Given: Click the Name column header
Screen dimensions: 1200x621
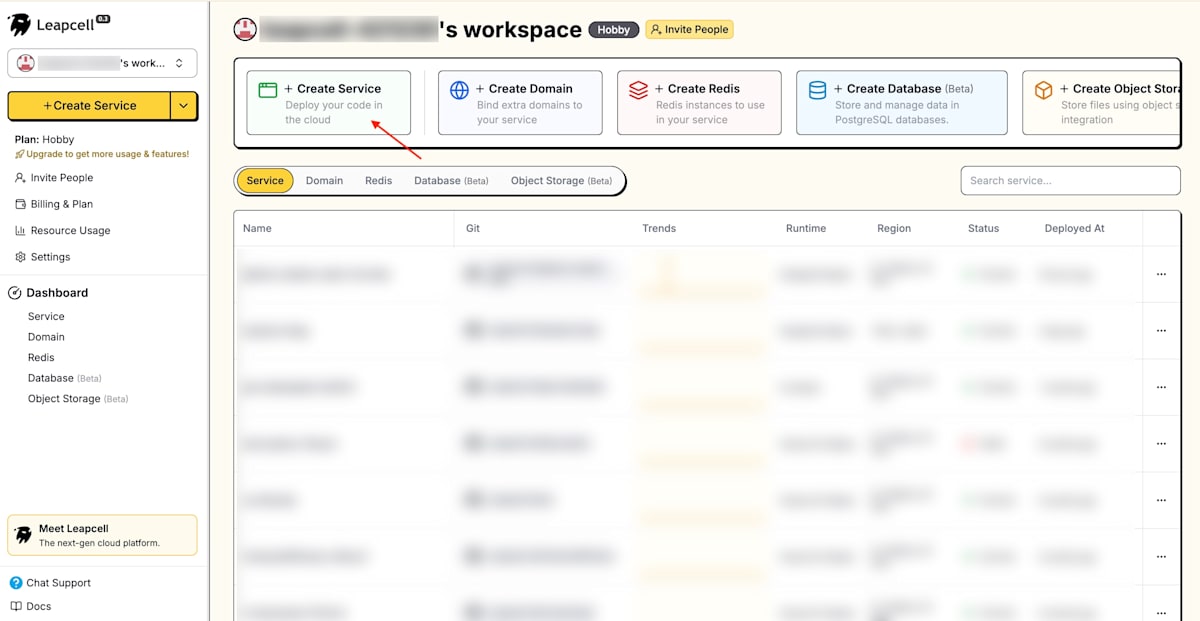Looking at the screenshot, I should tap(257, 228).
